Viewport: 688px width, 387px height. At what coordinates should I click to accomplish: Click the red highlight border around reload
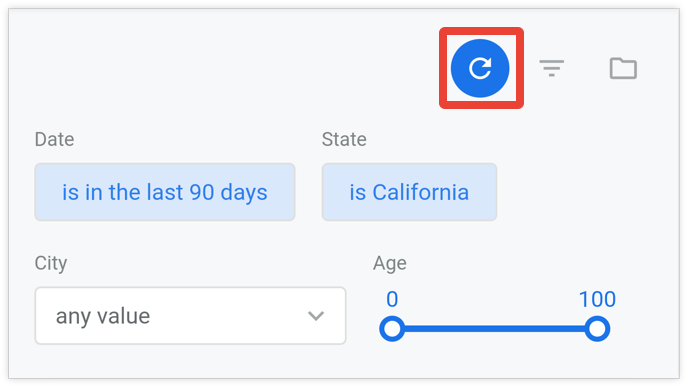click(x=481, y=30)
